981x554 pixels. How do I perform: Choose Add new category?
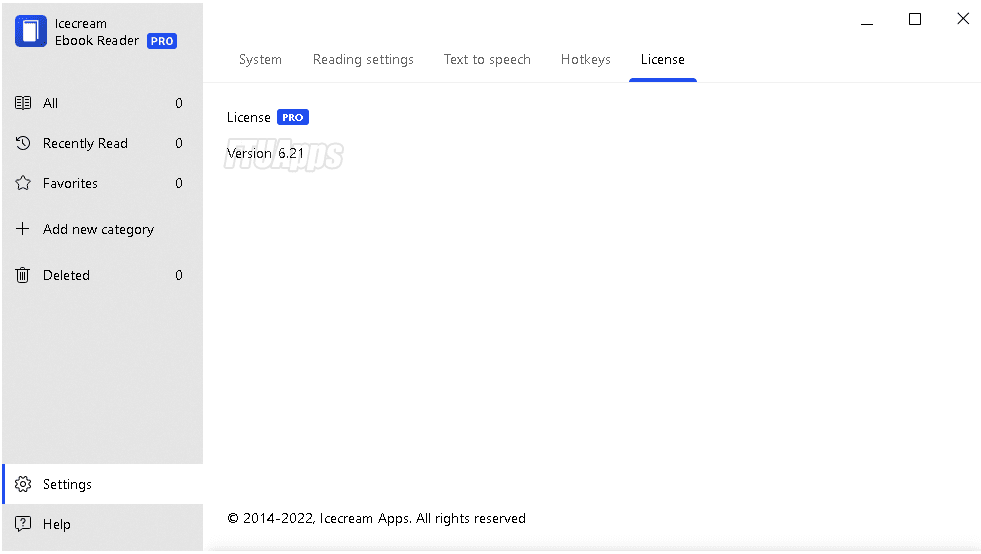pos(102,229)
